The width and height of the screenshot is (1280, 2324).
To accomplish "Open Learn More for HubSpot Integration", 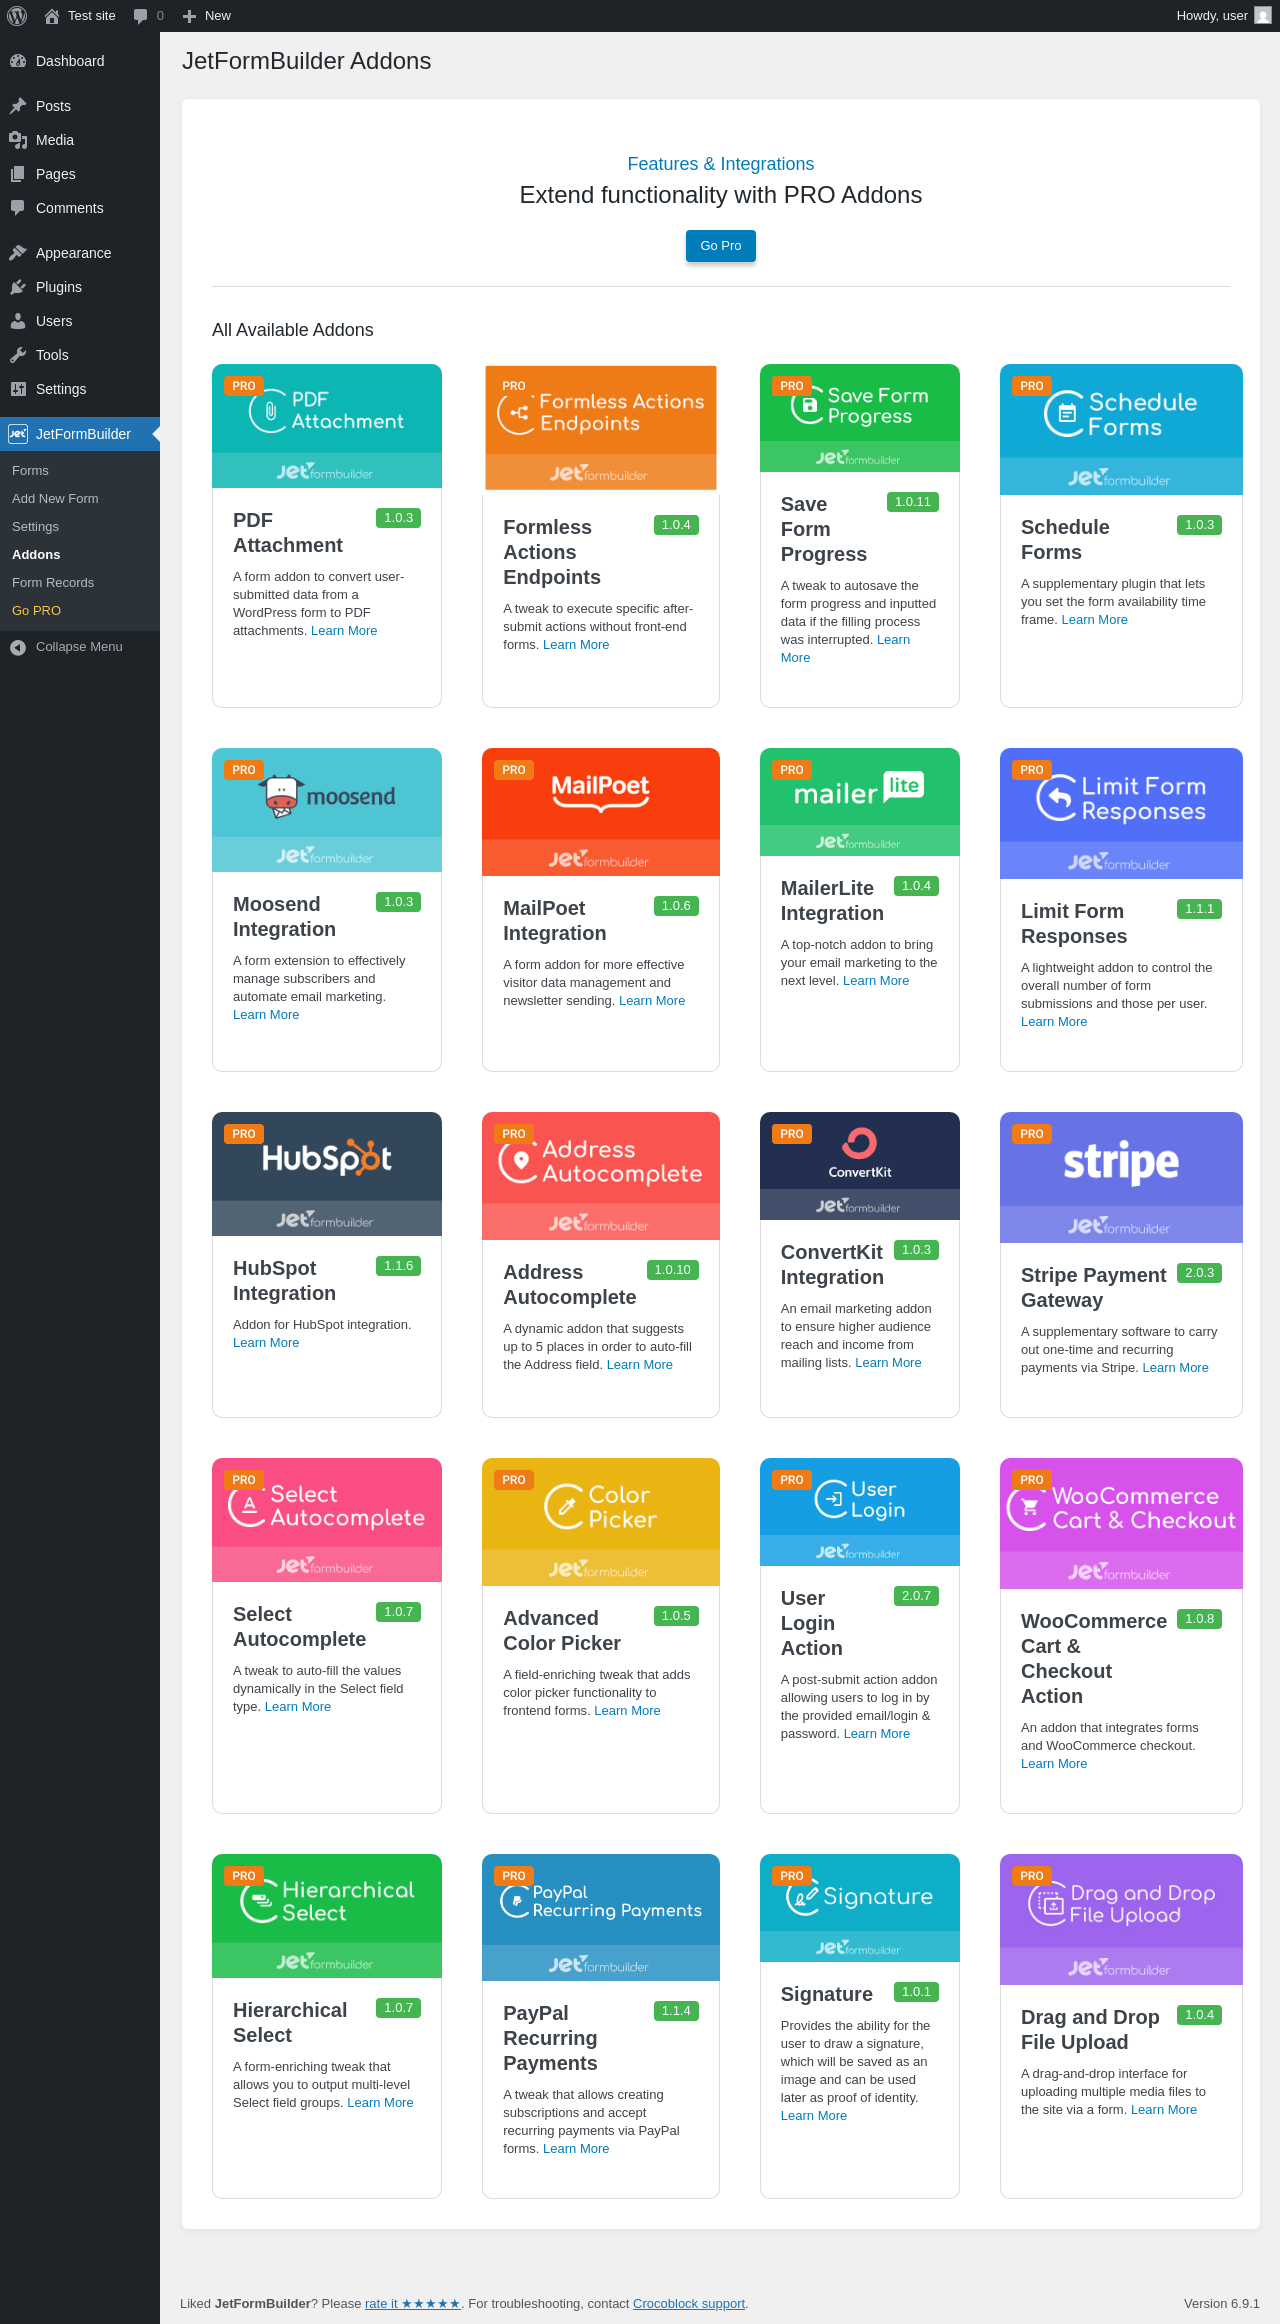I will pos(266,1343).
